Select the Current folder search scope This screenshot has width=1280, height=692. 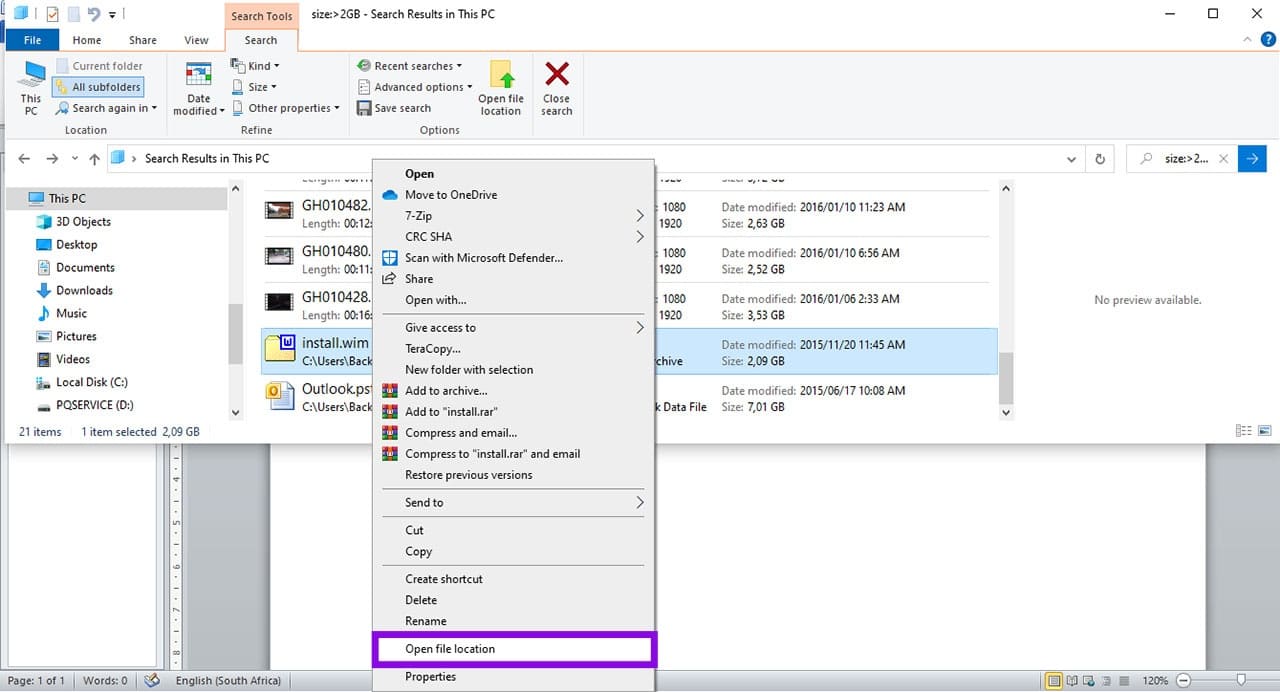98,66
